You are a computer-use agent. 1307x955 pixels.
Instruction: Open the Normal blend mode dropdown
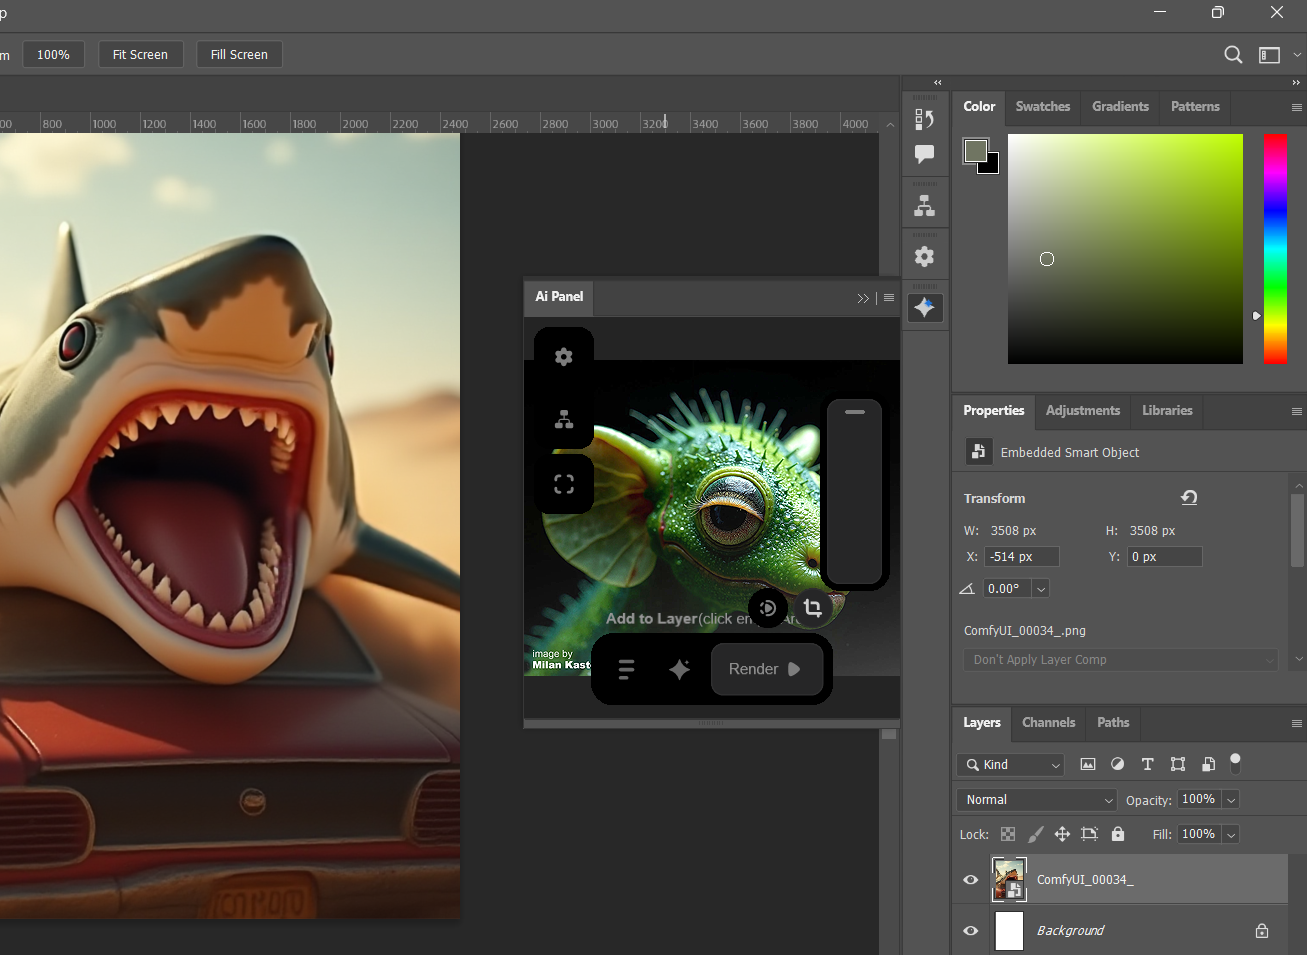(1036, 800)
